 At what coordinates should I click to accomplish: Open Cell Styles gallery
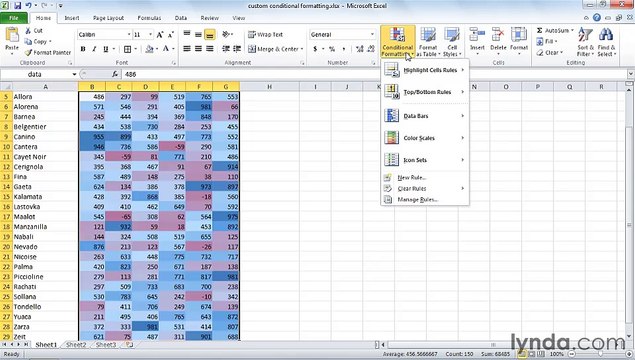[x=452, y=42]
